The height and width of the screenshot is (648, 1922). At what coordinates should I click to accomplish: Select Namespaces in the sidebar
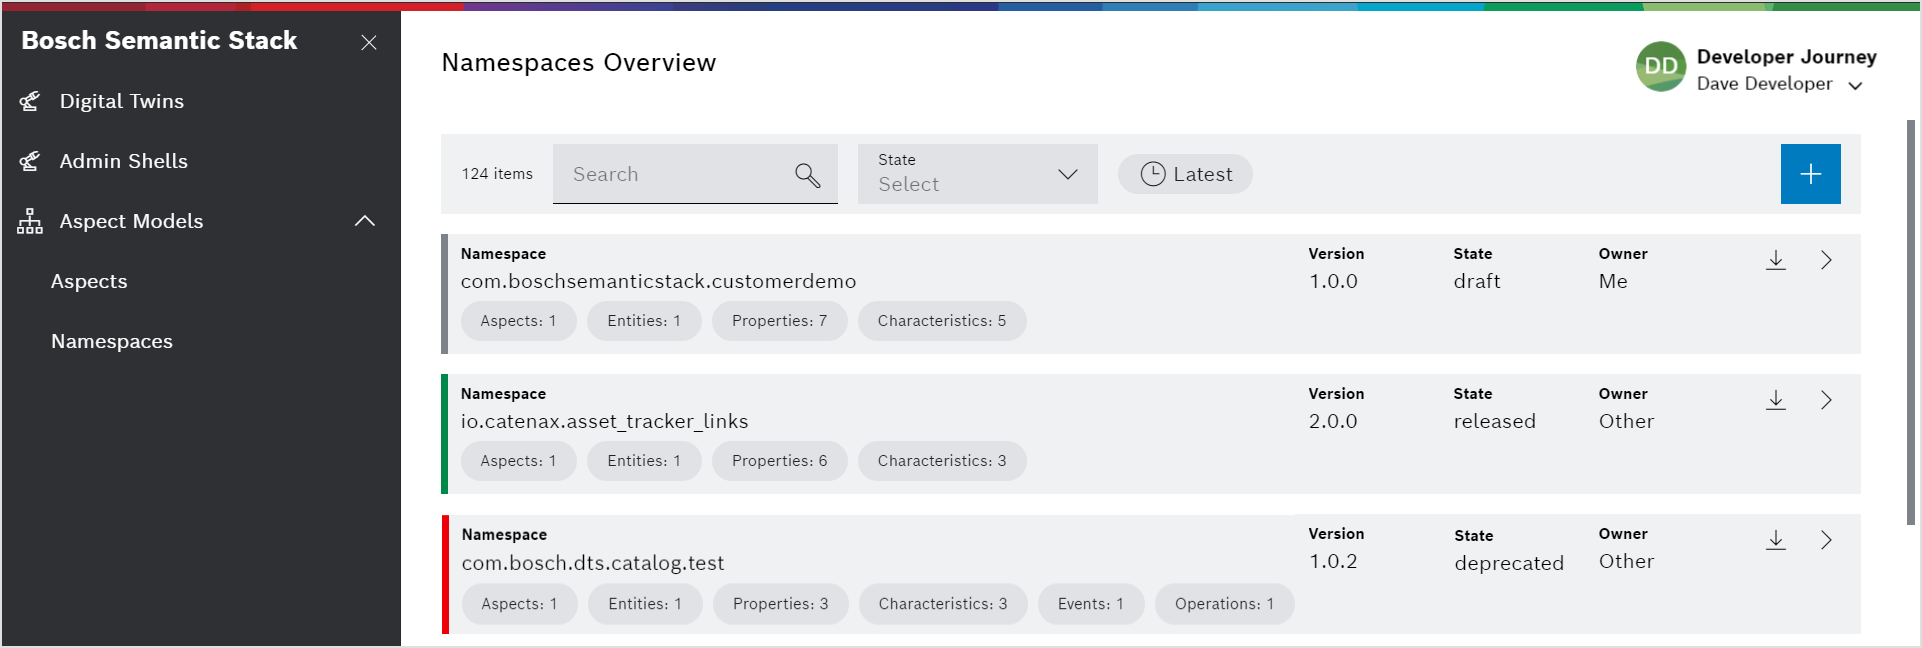(112, 341)
